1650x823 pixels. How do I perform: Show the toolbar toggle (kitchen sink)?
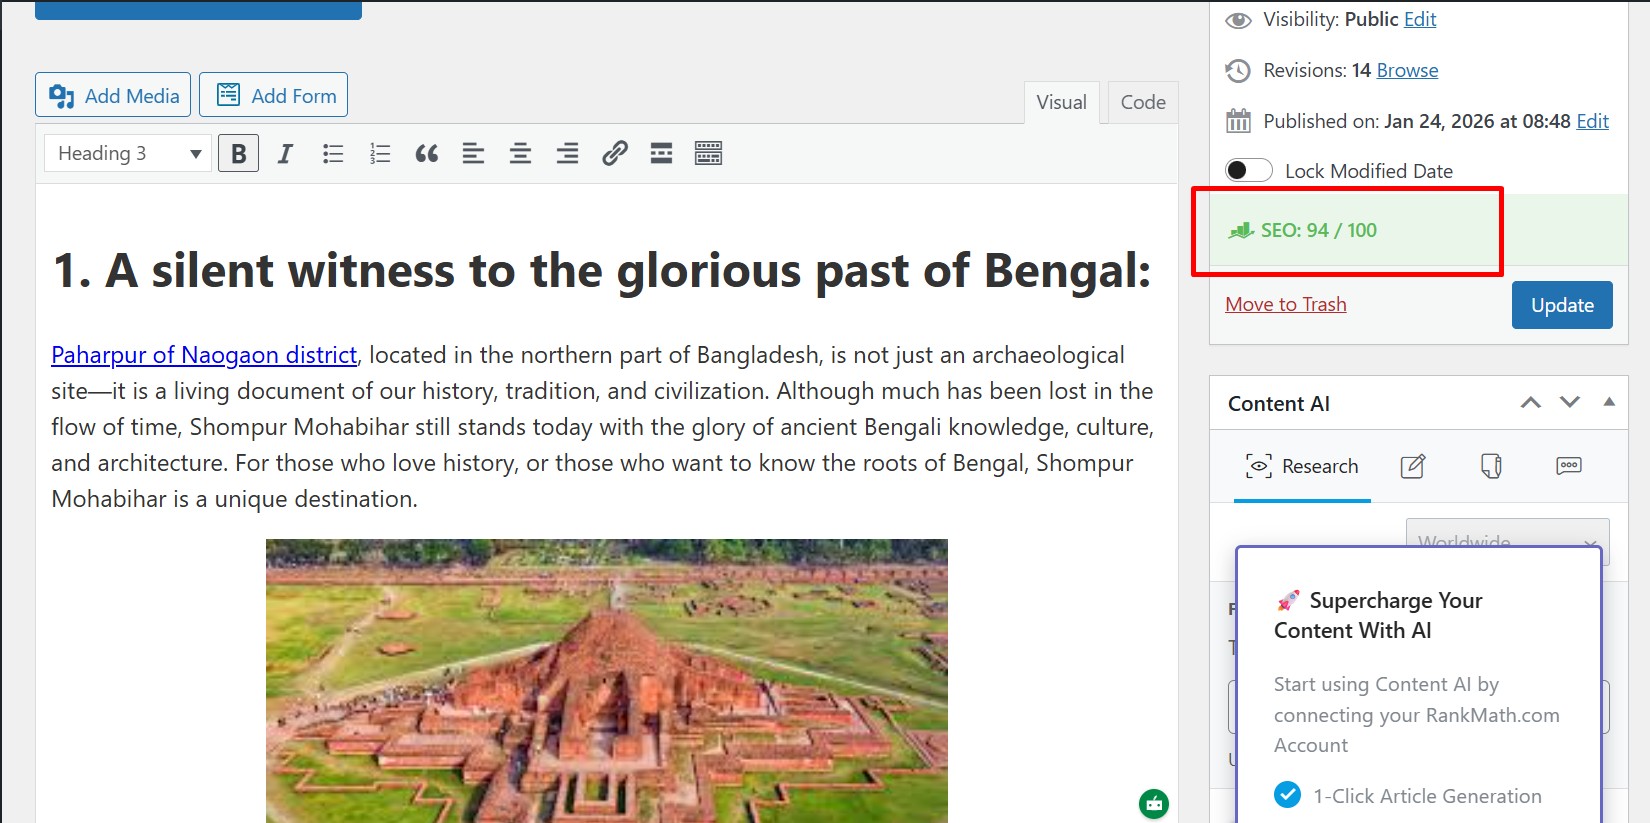coord(708,154)
